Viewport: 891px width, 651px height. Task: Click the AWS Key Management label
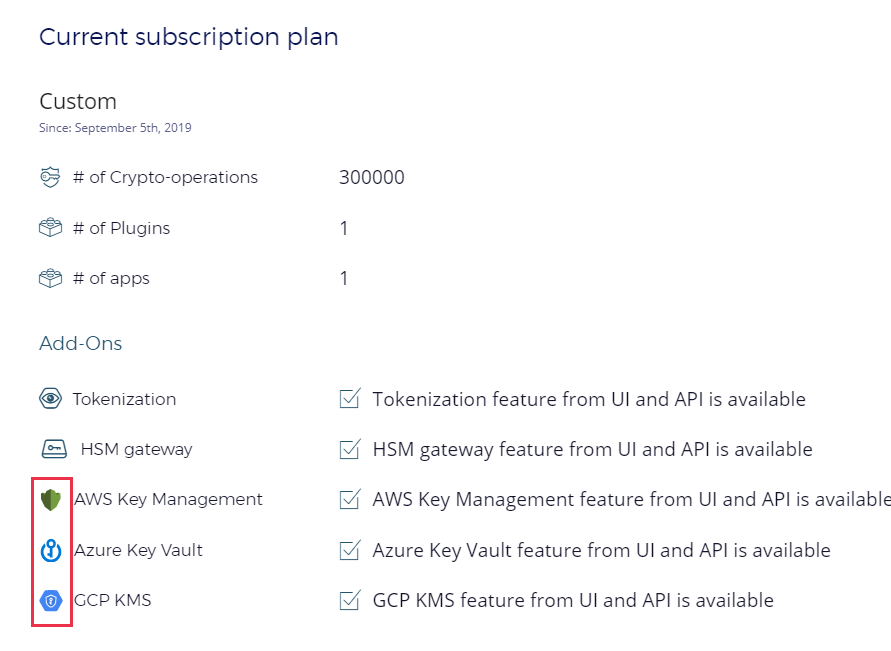(168, 499)
